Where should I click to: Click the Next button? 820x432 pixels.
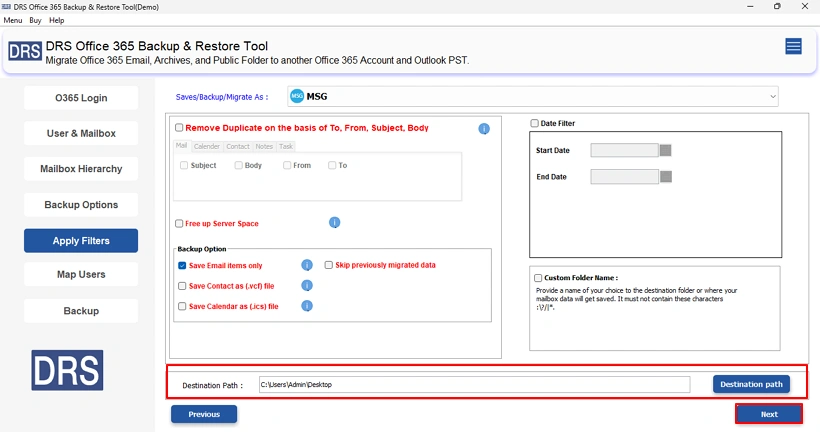[x=769, y=414]
